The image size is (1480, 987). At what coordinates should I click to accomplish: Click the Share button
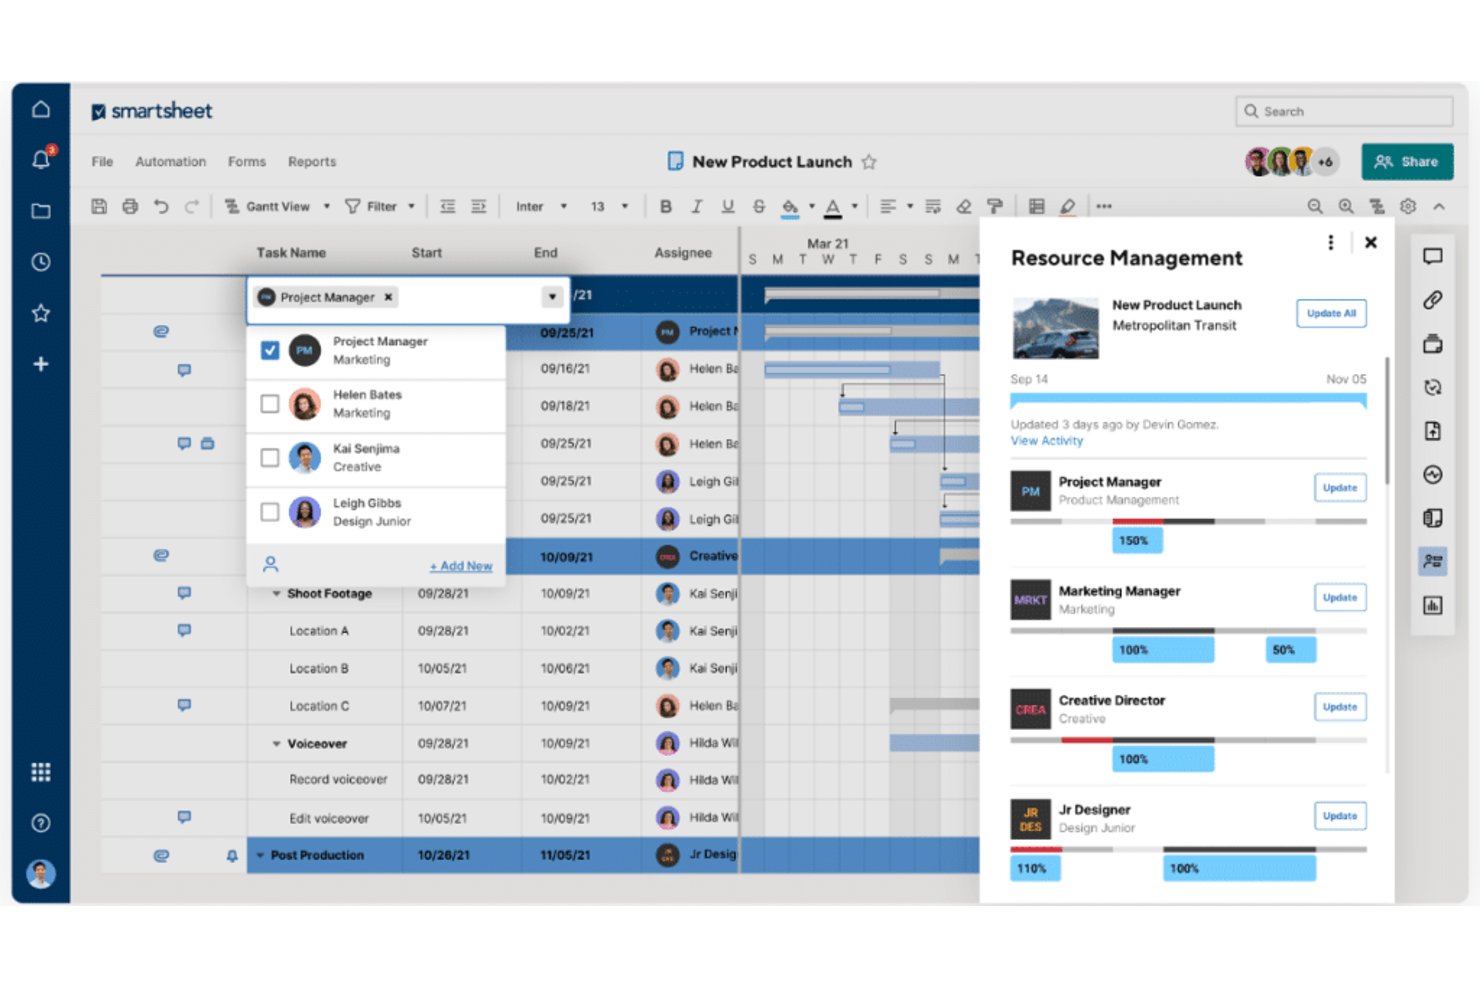[1407, 161]
